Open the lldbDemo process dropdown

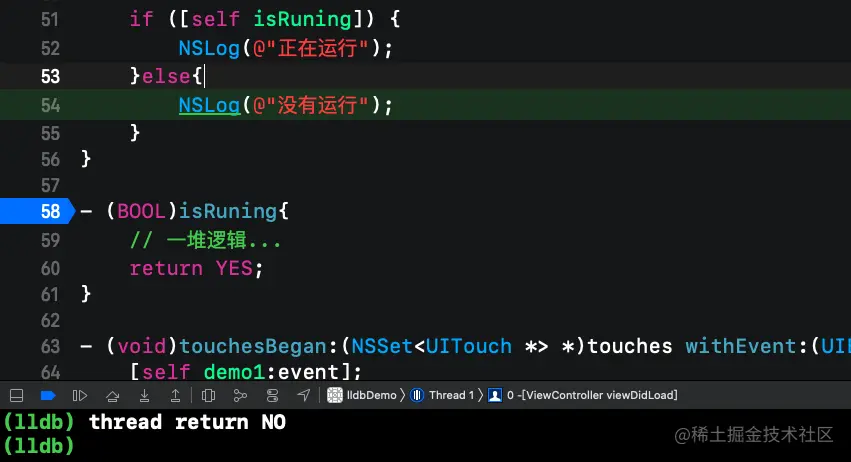[x=362, y=396]
